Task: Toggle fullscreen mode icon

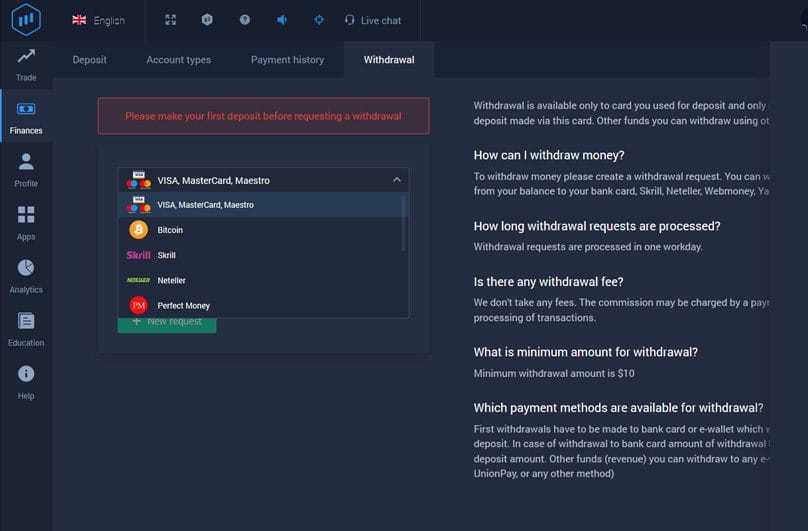Action: pyautogui.click(x=171, y=20)
